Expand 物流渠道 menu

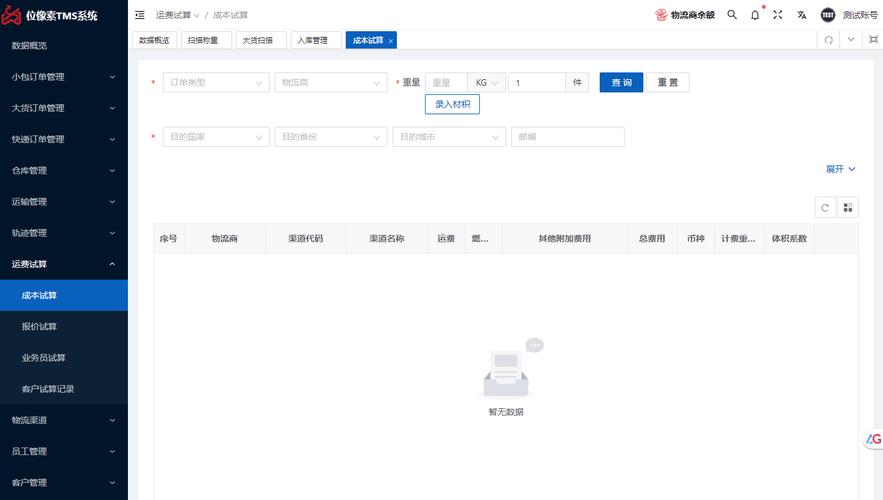(x=64, y=420)
